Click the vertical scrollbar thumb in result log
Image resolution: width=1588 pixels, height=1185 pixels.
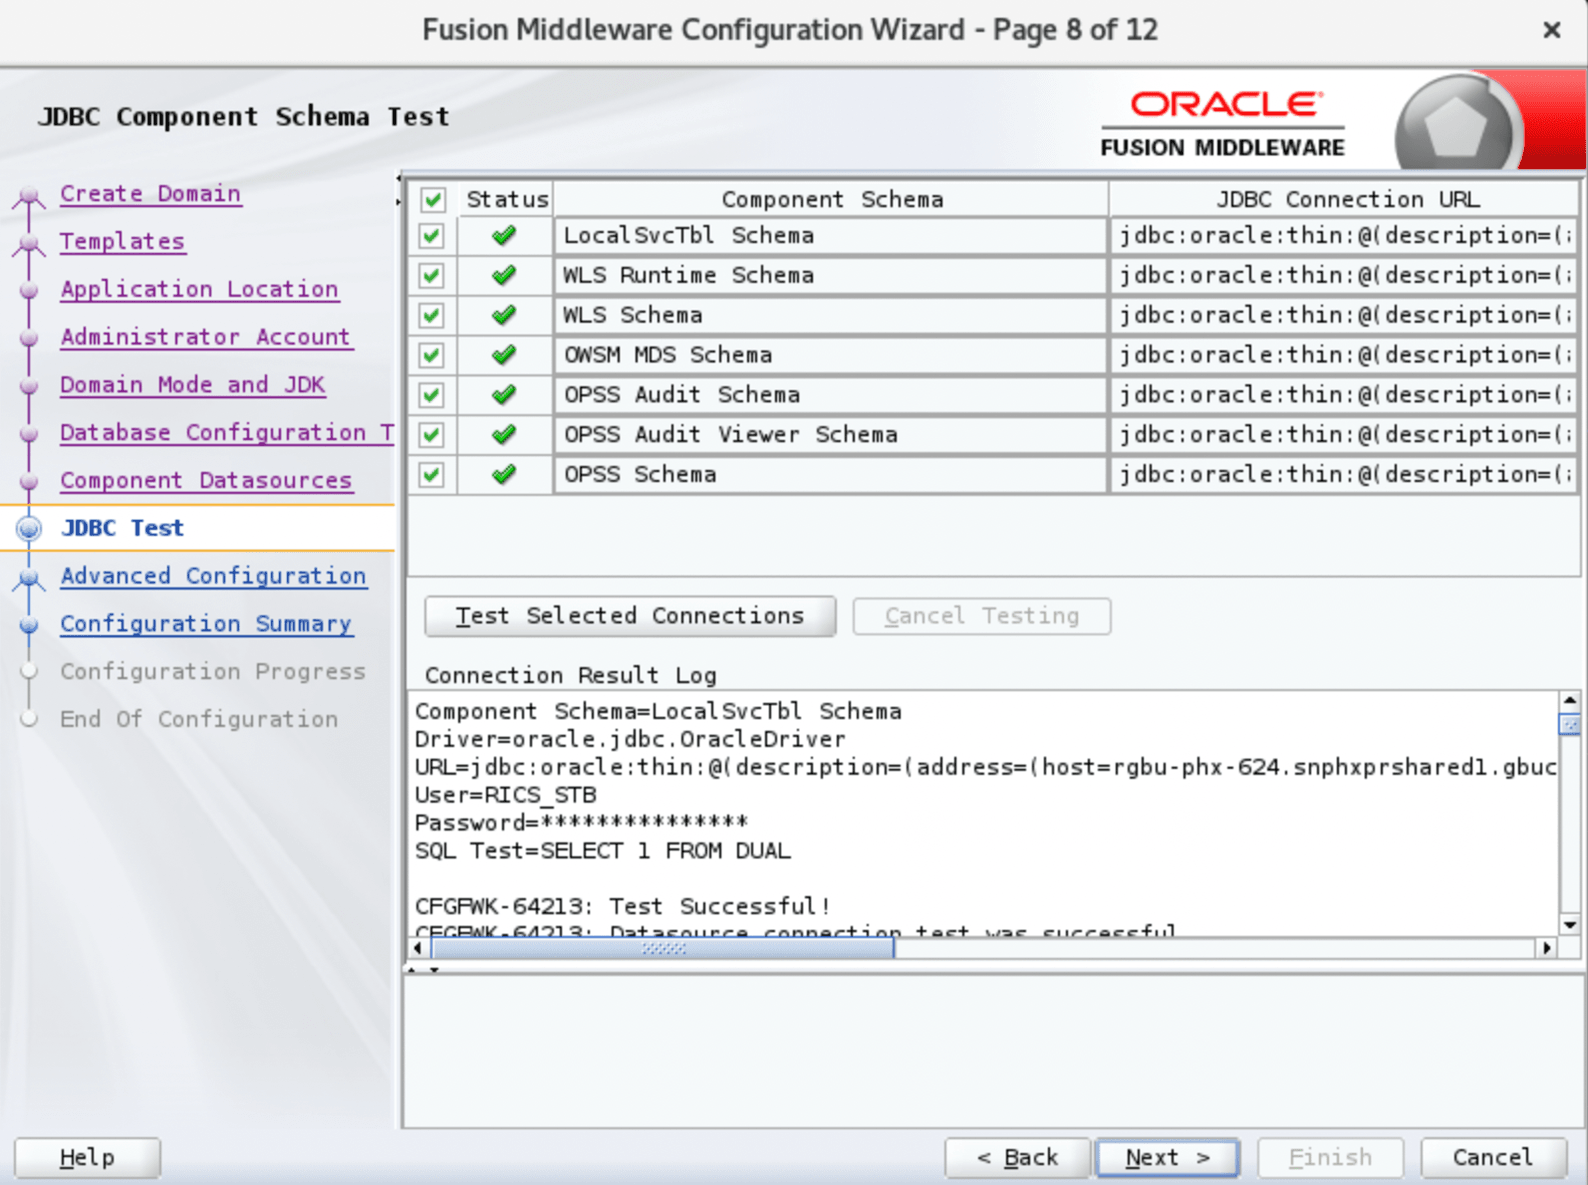tap(1569, 724)
